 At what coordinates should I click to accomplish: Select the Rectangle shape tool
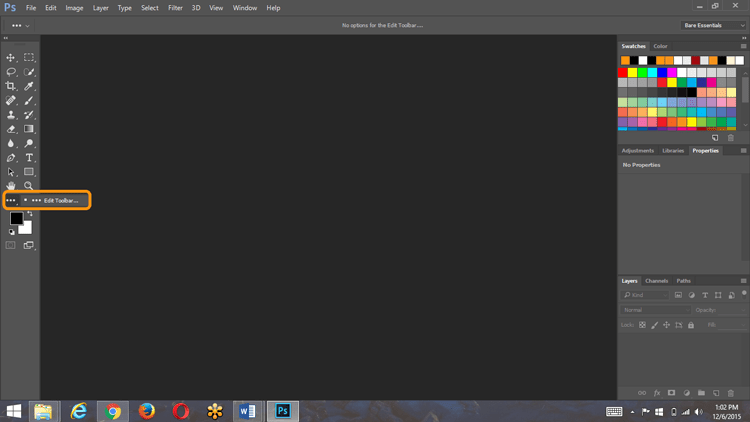(29, 172)
